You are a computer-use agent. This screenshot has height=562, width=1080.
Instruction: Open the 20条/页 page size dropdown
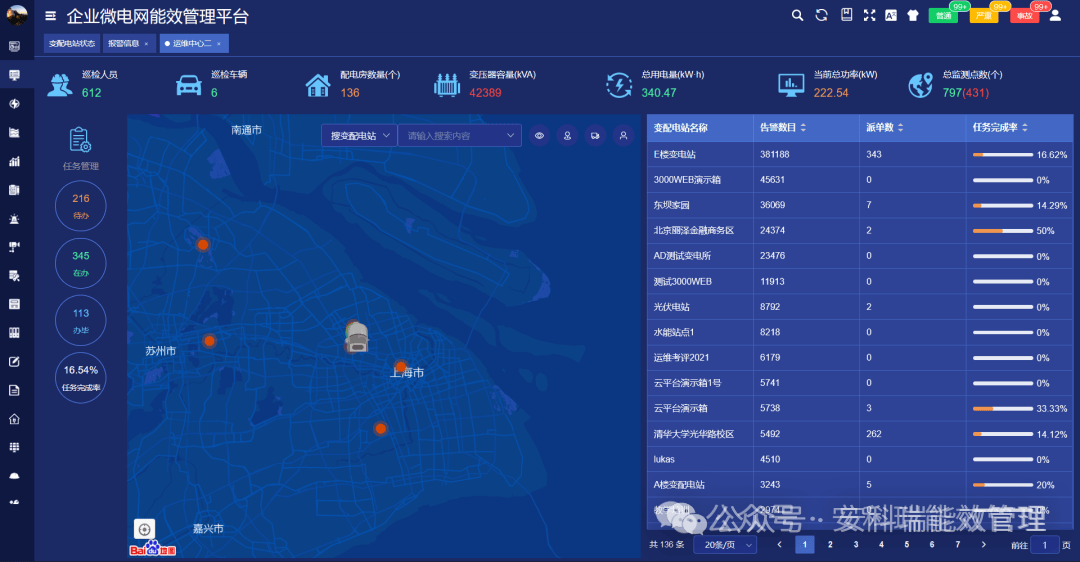pyautogui.click(x=726, y=545)
